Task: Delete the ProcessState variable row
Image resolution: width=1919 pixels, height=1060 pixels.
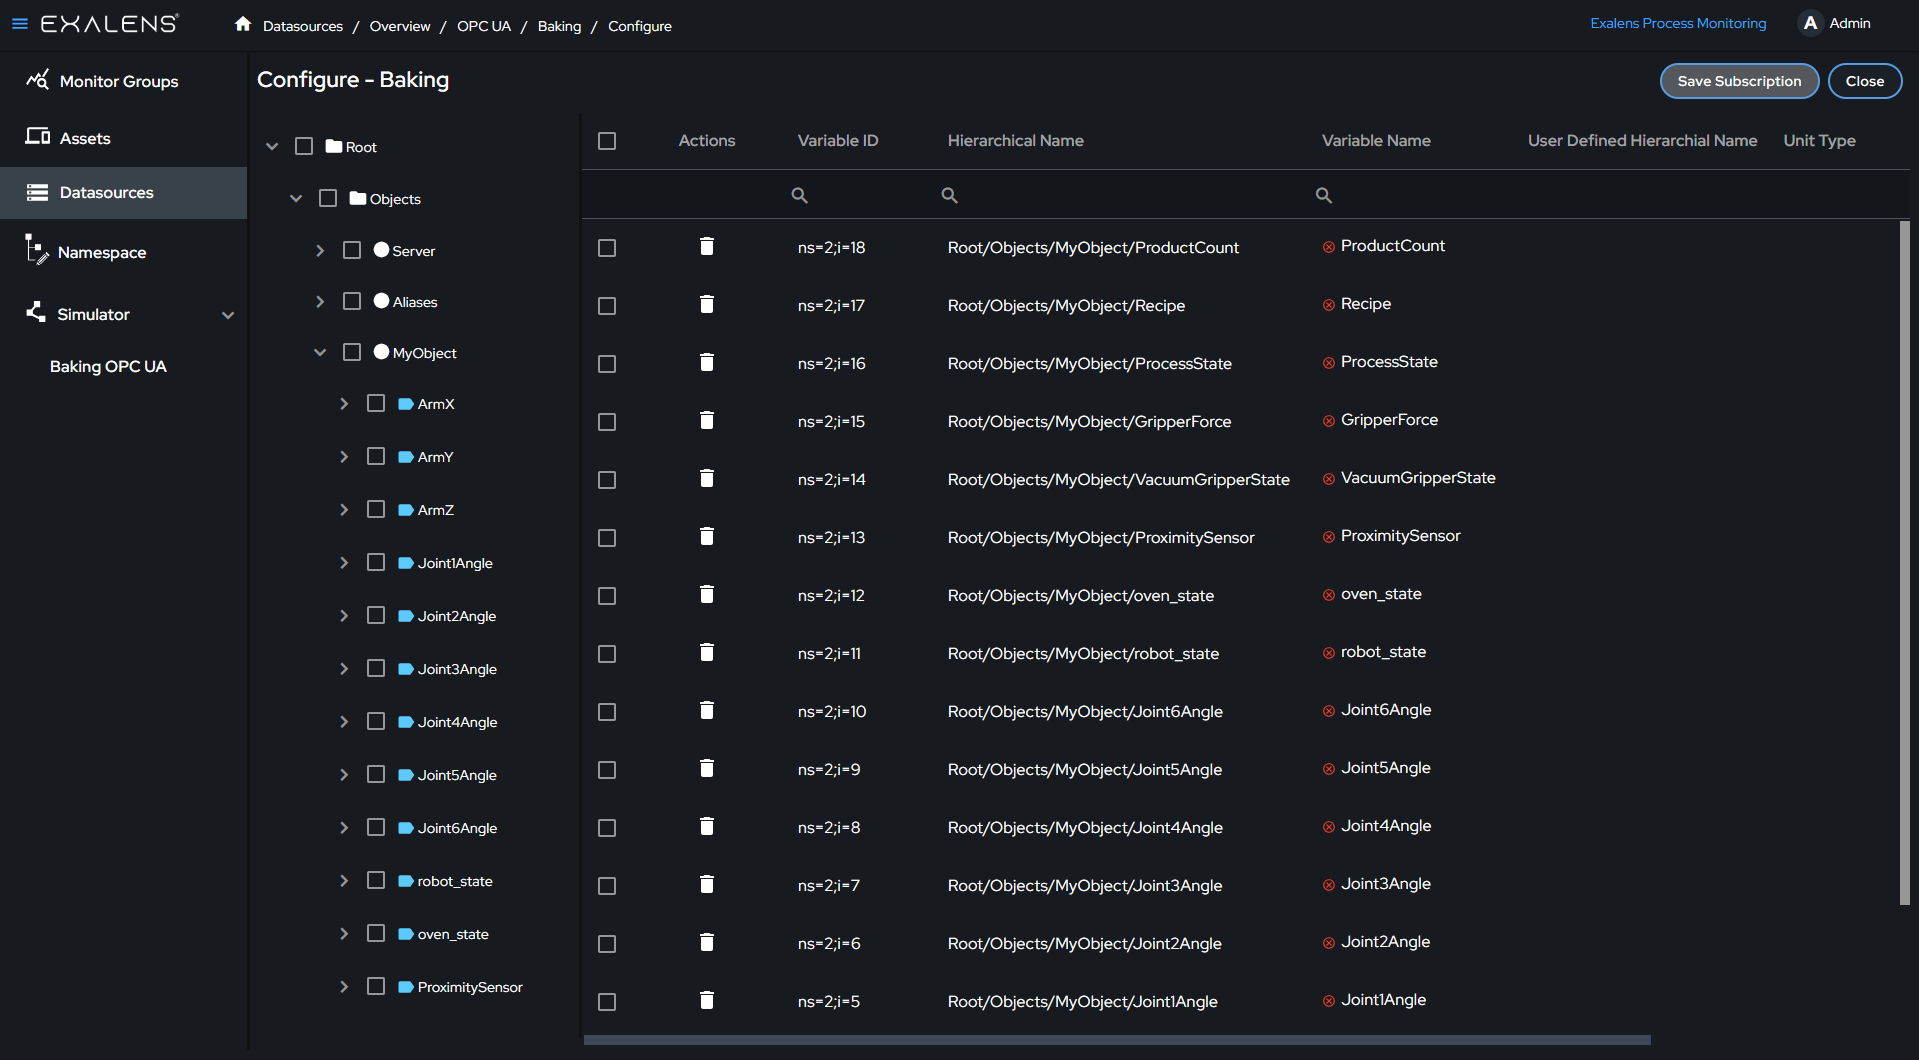Action: point(707,362)
